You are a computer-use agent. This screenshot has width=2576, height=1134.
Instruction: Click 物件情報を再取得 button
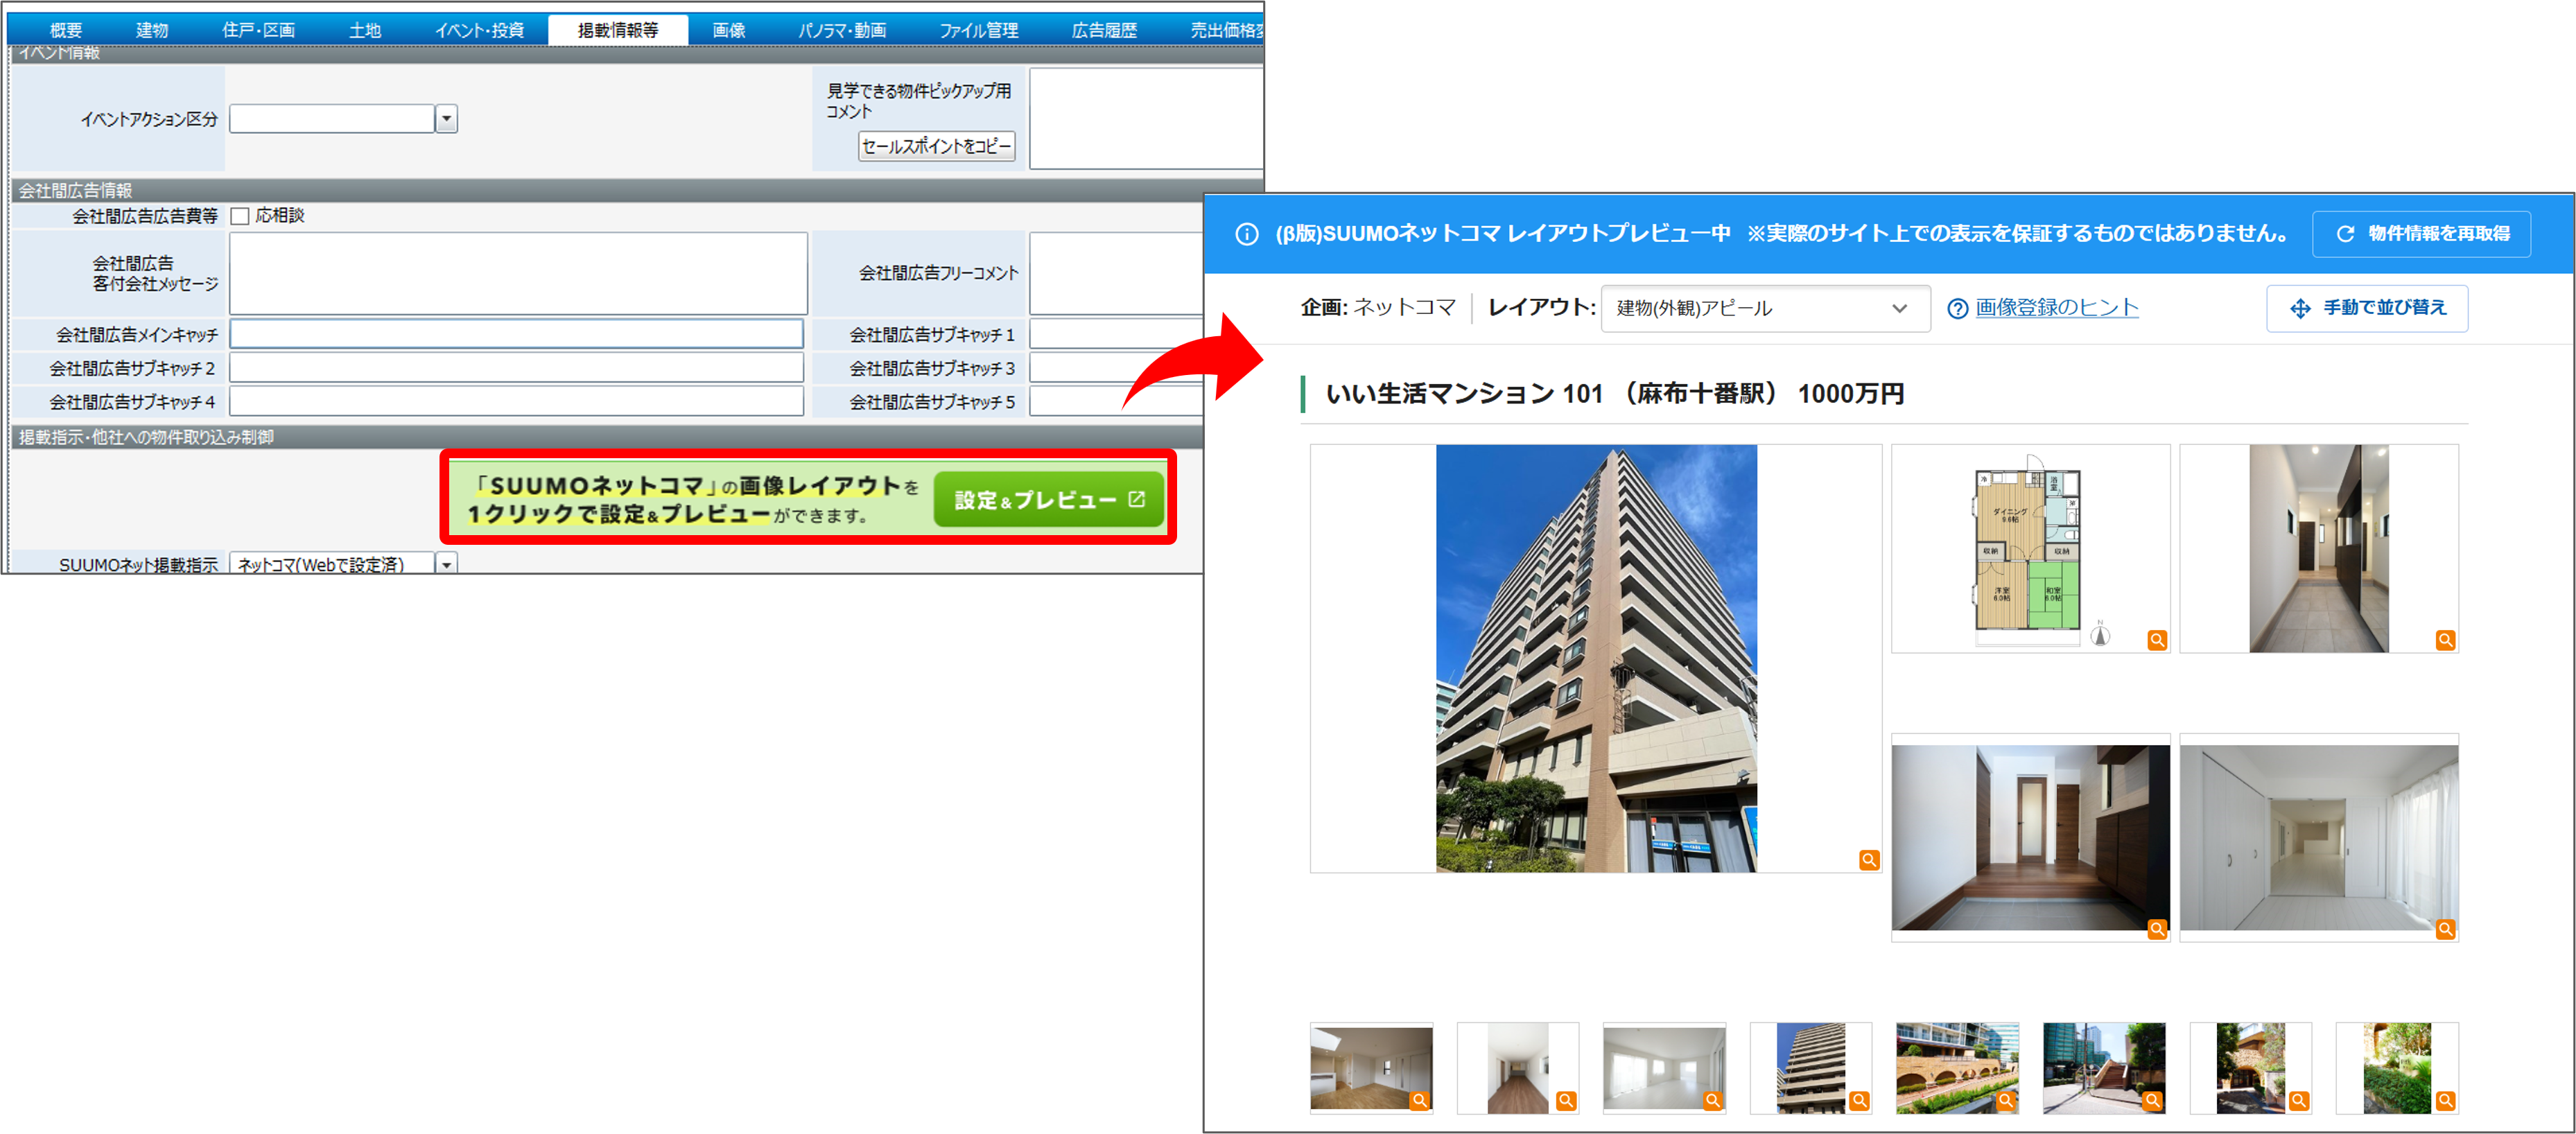2421,234
